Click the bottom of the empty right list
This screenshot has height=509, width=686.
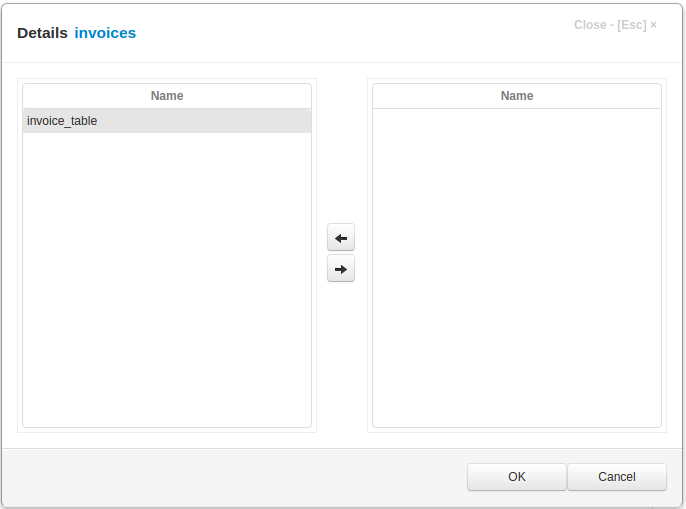[516, 415]
